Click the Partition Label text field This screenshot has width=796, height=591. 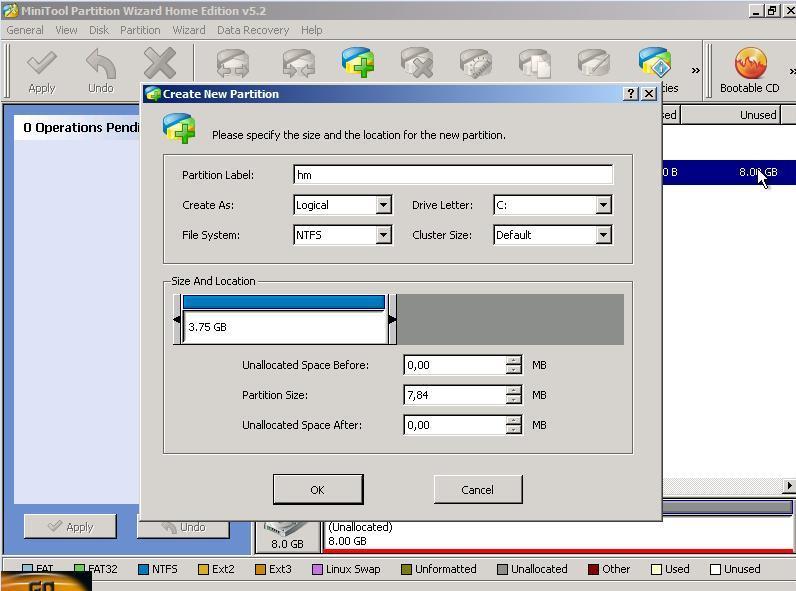452,175
